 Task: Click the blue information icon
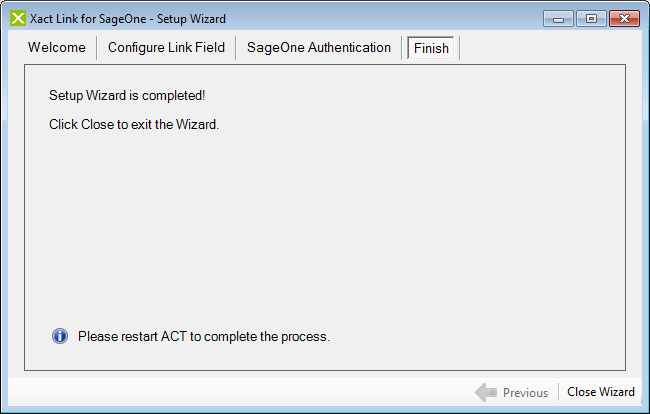60,336
